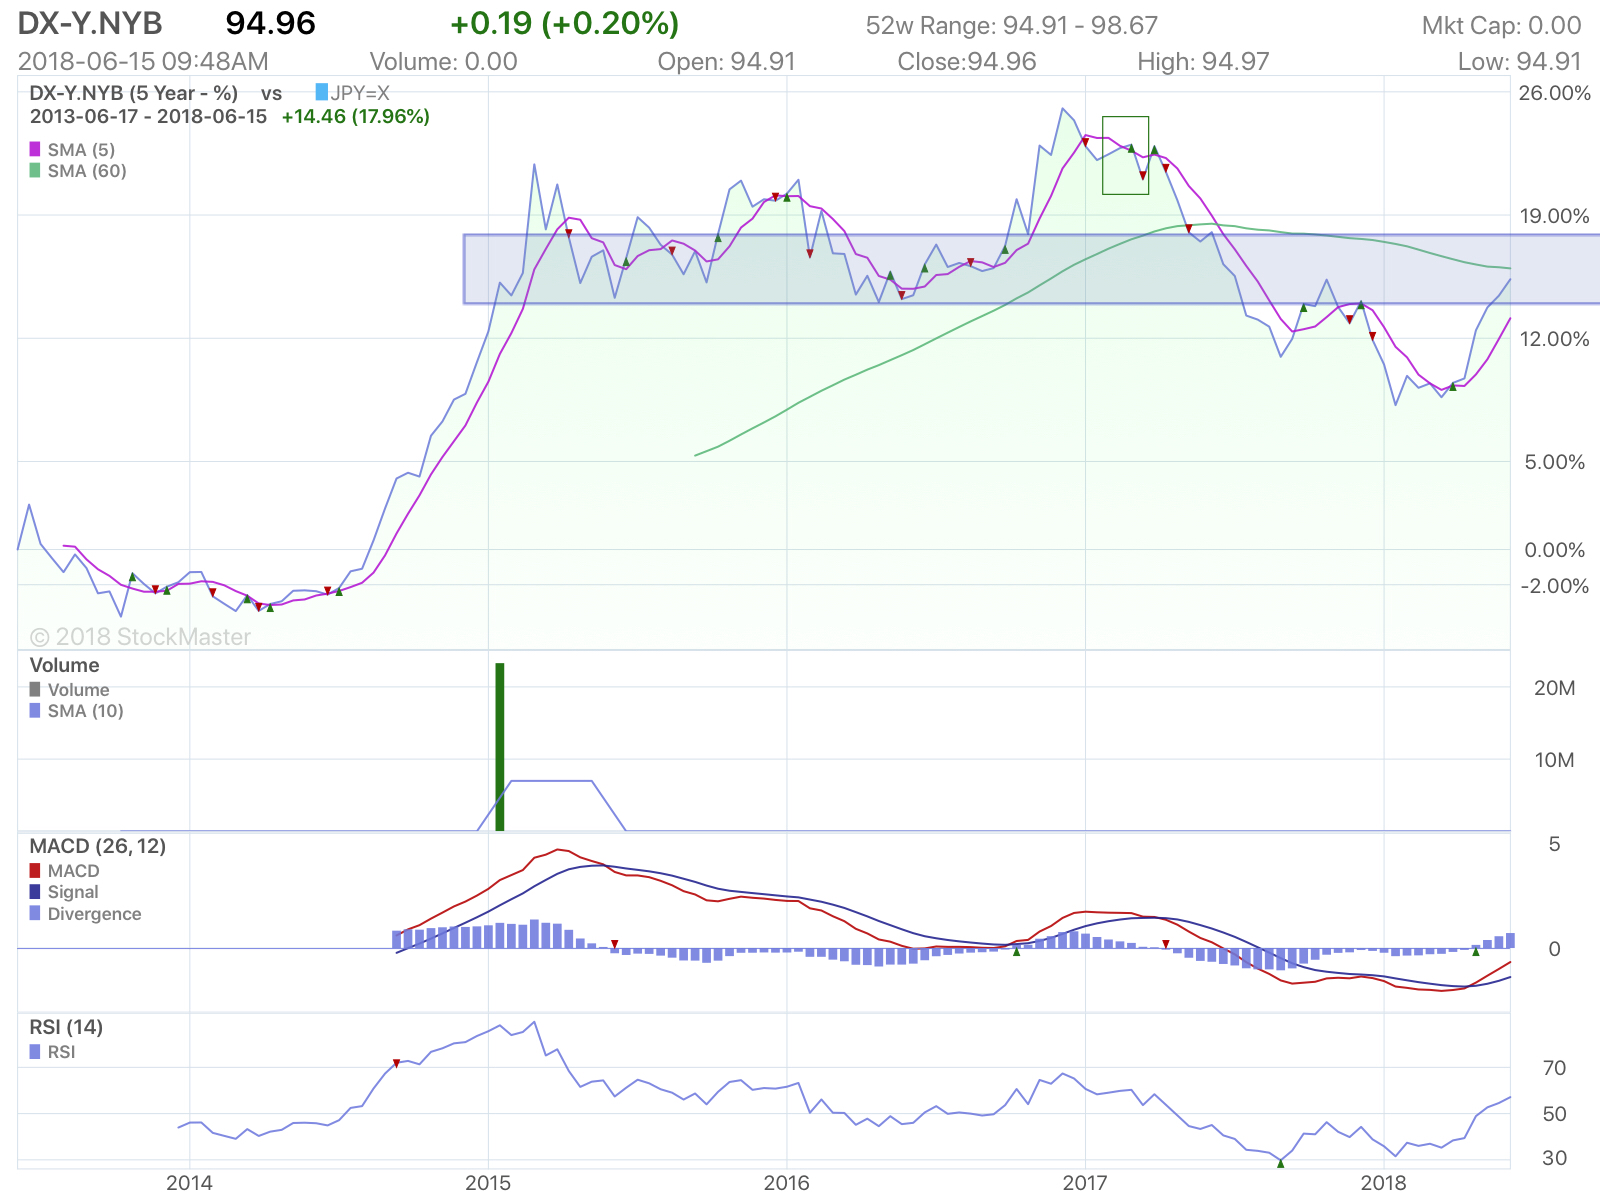Click the SMA (10) volume legend label
The image size is (1600, 1200).
point(85,711)
